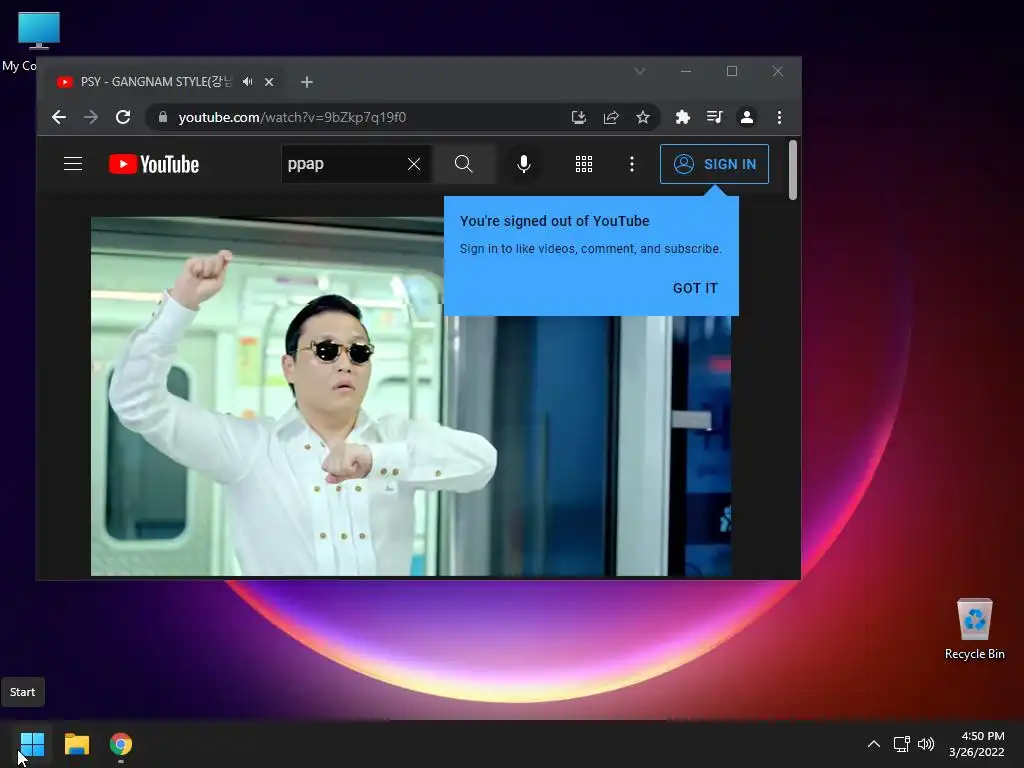Bookmark this tab with the star icon
The width and height of the screenshot is (1024, 768).
(643, 117)
